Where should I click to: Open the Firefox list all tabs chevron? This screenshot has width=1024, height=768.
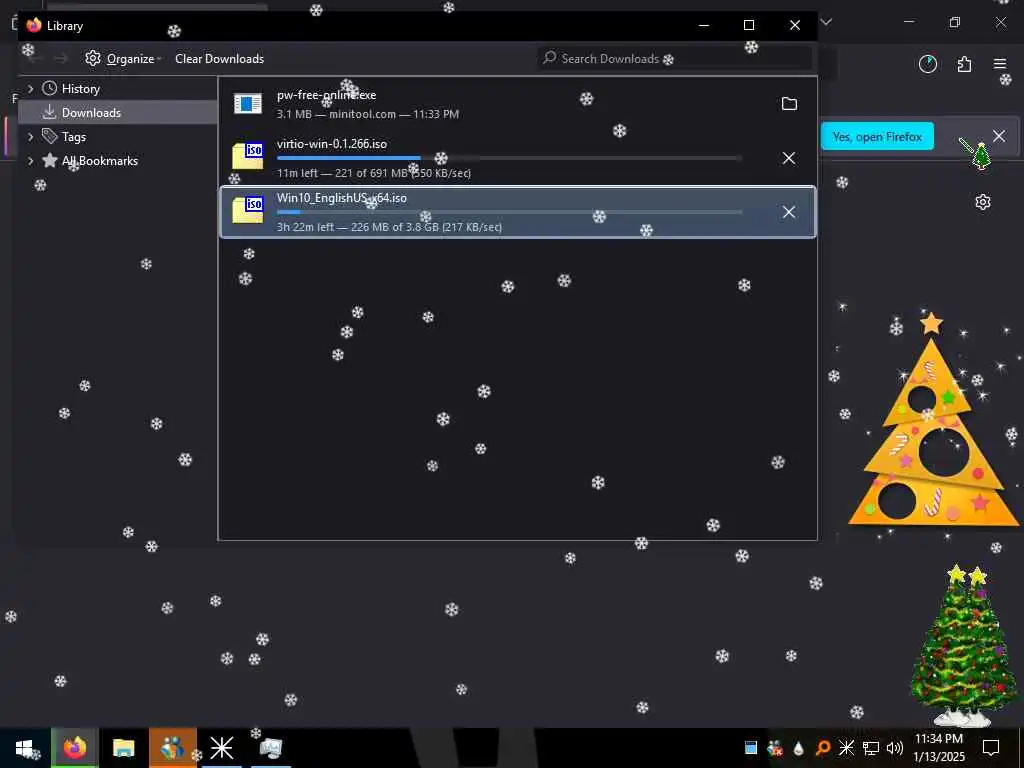827,22
